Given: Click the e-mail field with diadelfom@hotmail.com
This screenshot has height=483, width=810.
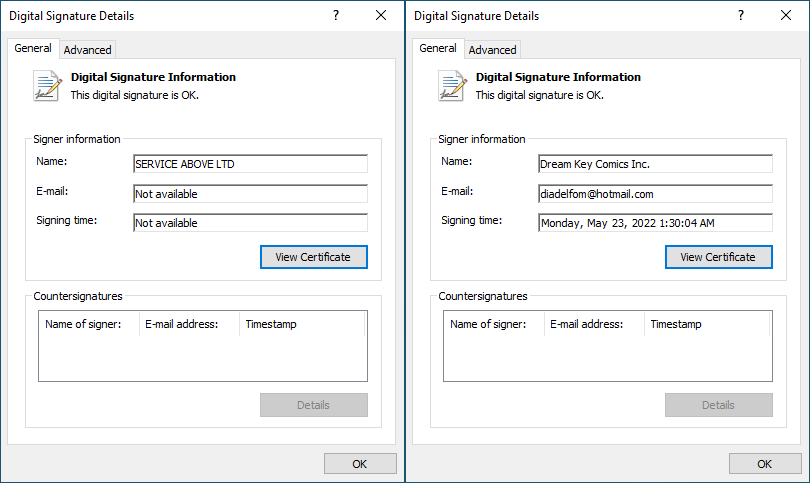Looking at the screenshot, I should pos(655,194).
